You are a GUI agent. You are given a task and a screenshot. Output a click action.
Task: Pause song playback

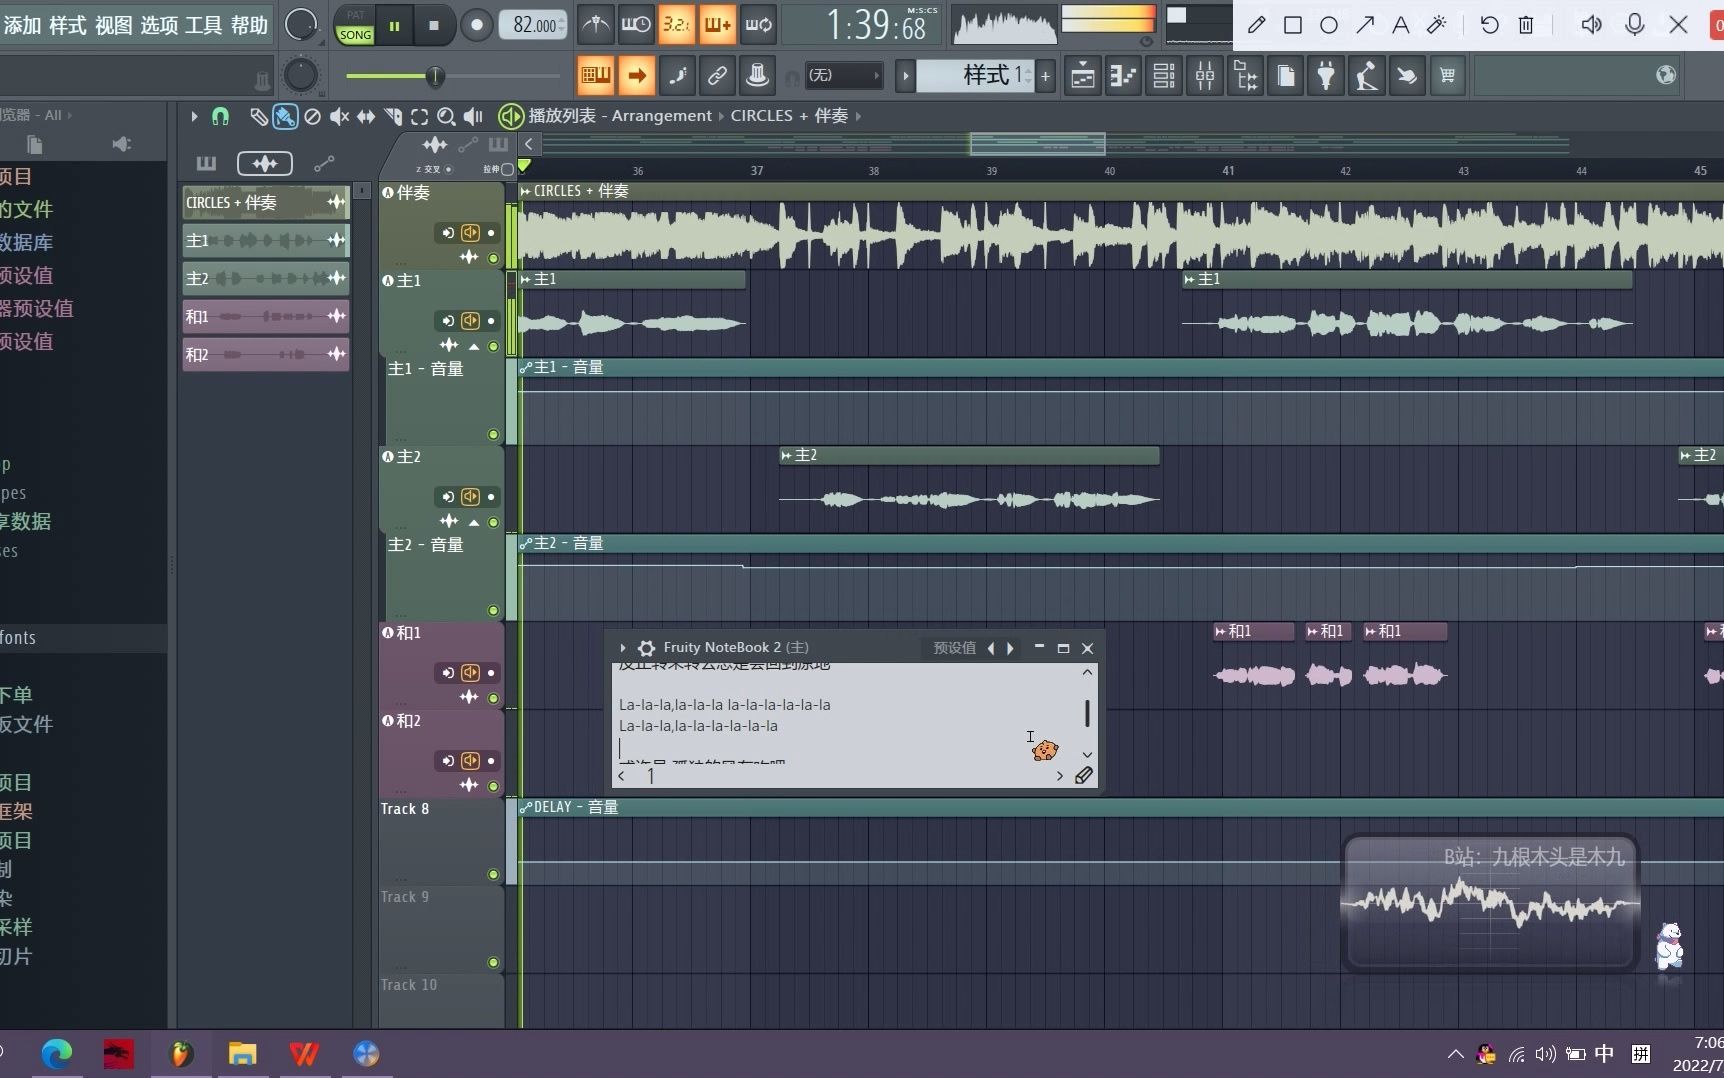tap(395, 25)
